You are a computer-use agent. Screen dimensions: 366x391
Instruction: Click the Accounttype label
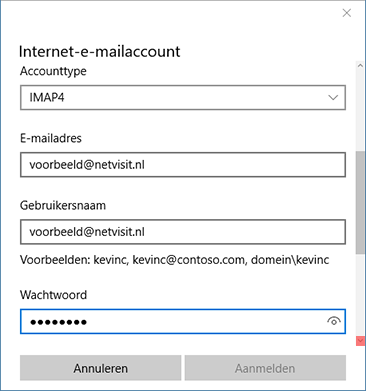coord(53,71)
